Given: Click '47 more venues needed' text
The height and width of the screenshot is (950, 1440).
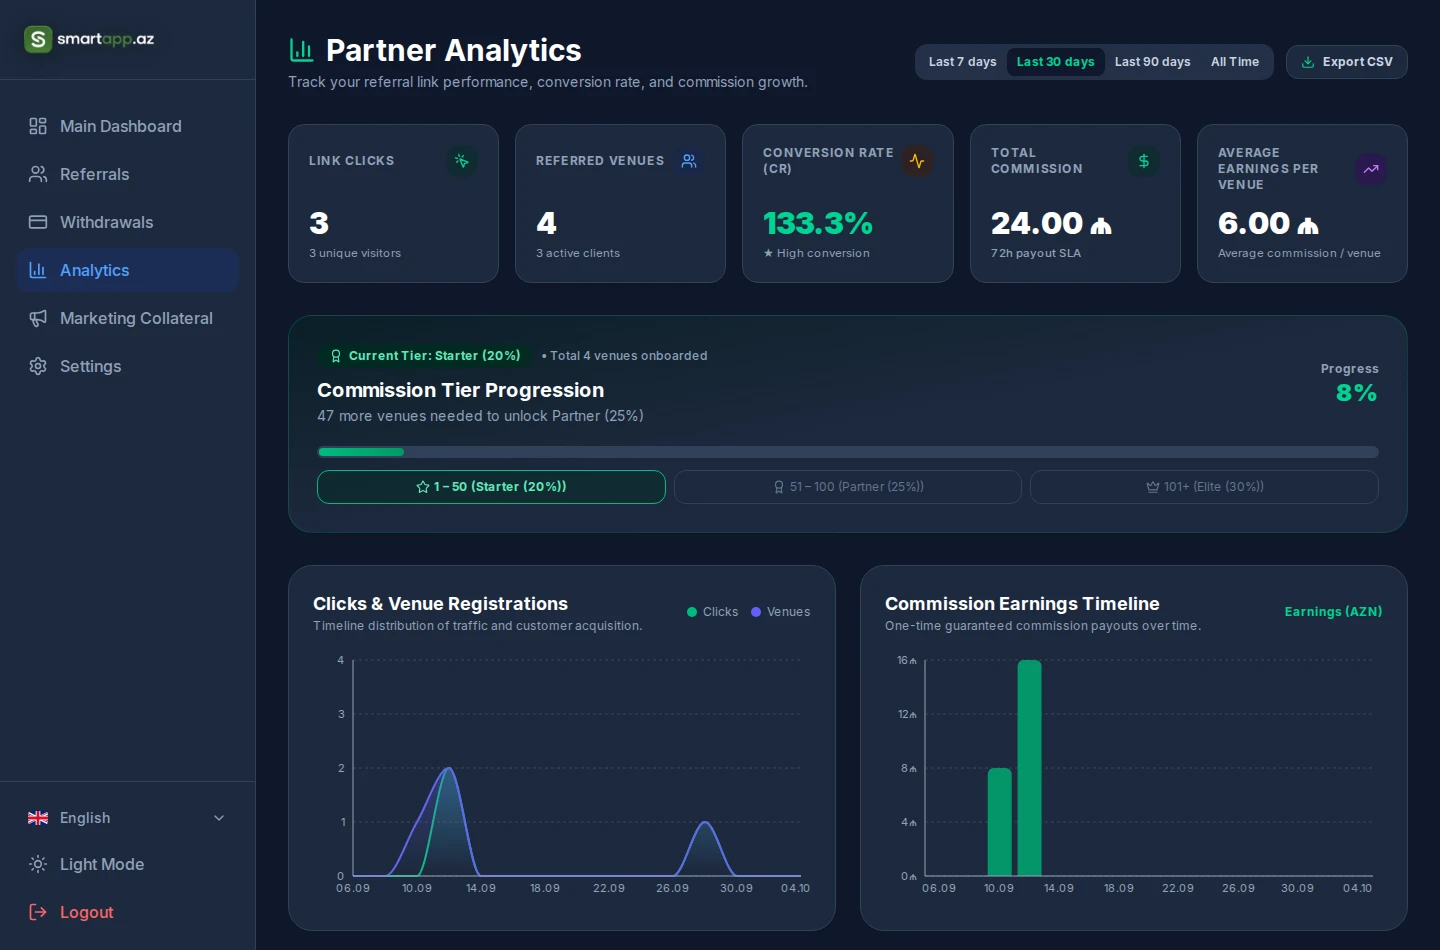Looking at the screenshot, I should coord(480,416).
